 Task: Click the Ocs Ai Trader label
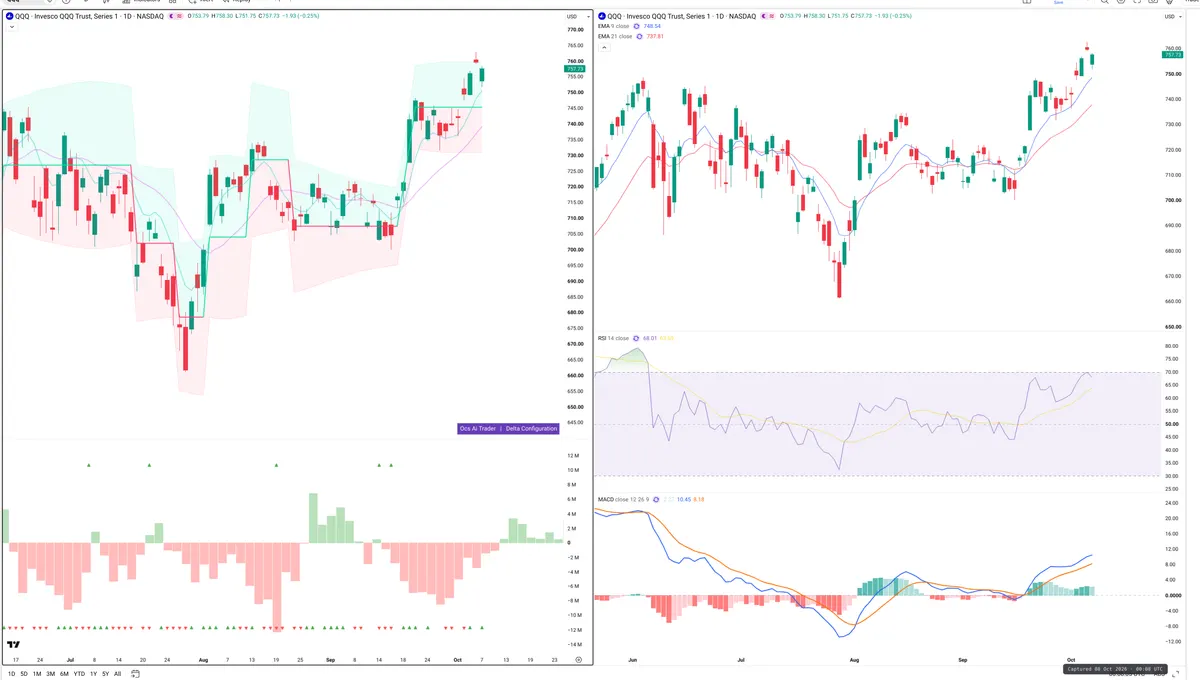[x=478, y=428]
